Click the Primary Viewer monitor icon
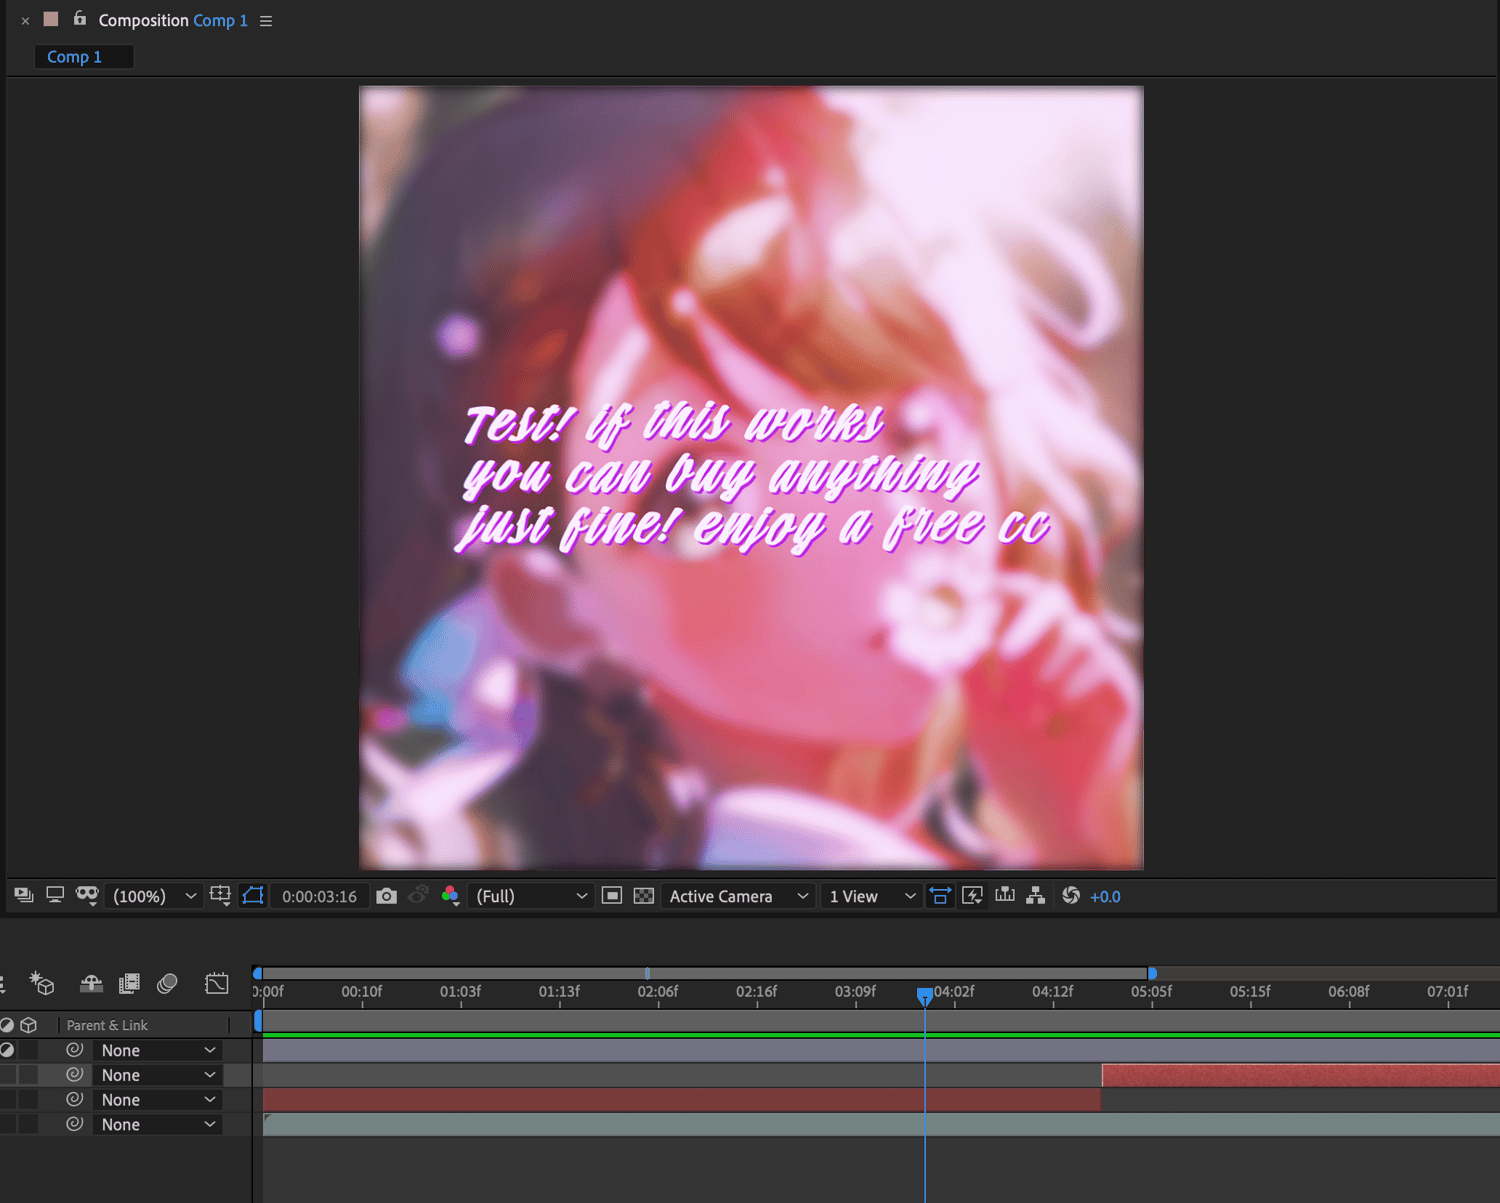The width and height of the screenshot is (1500, 1203). click(x=55, y=895)
